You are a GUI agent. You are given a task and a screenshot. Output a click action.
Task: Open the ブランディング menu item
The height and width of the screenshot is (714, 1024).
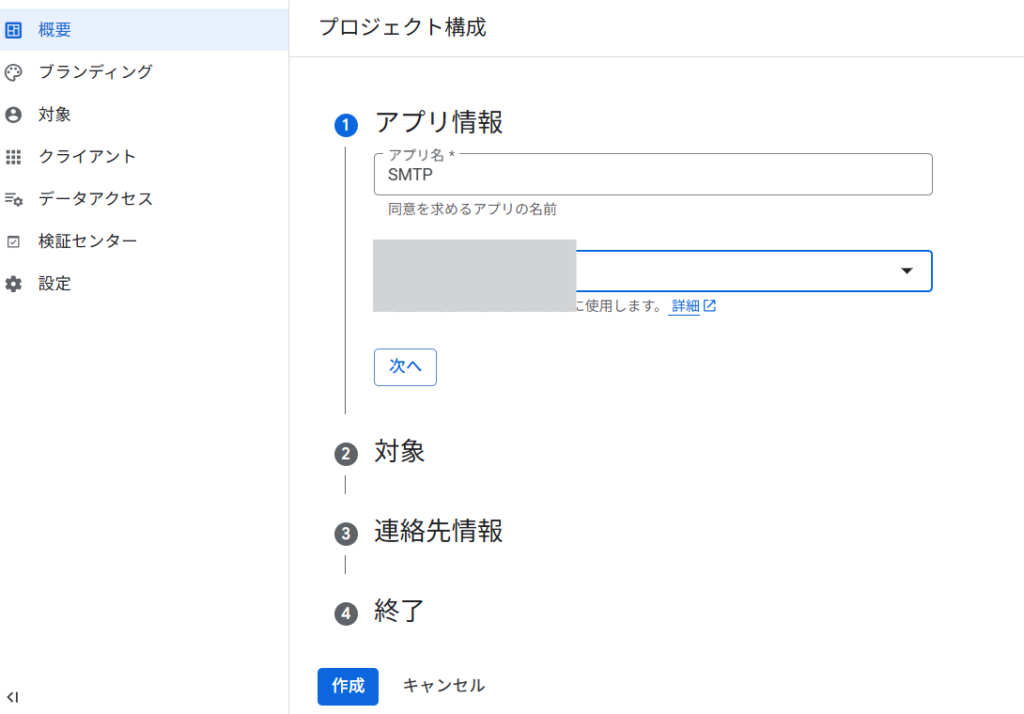(x=95, y=72)
